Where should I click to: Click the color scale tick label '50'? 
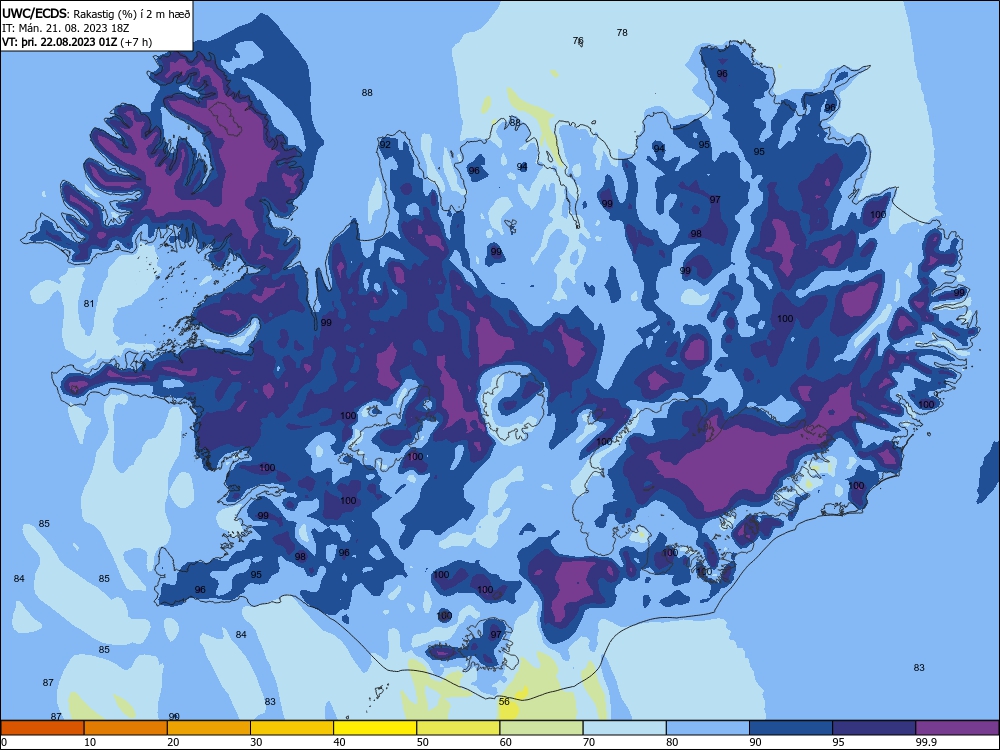pos(423,742)
